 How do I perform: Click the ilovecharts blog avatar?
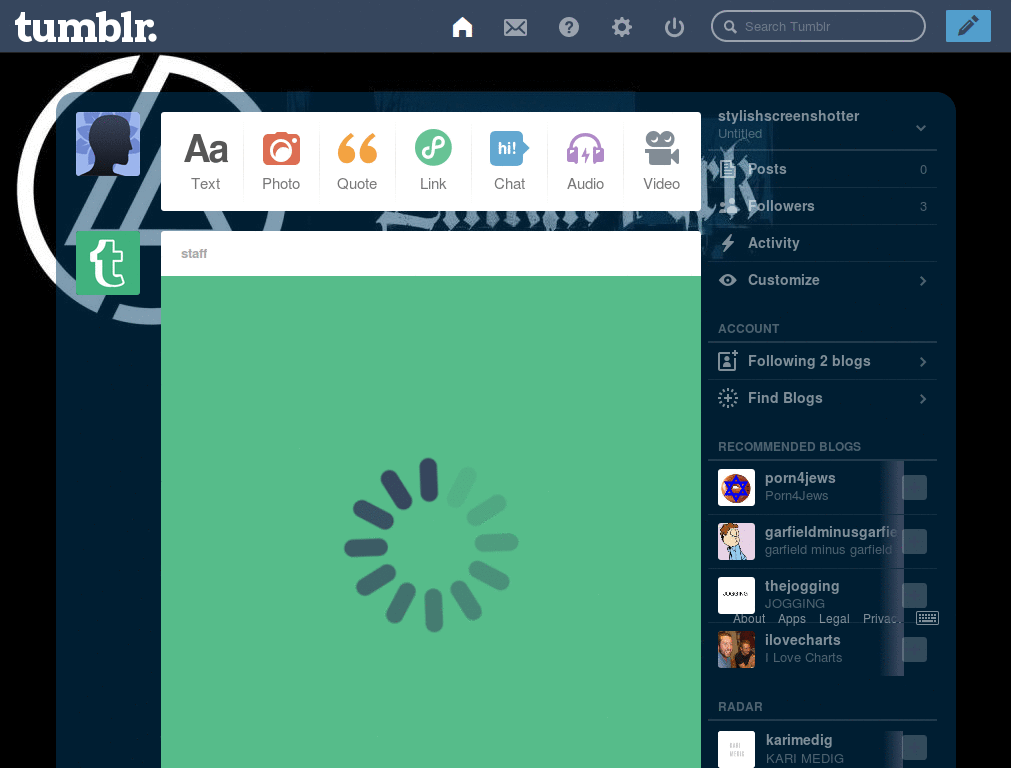(x=736, y=649)
